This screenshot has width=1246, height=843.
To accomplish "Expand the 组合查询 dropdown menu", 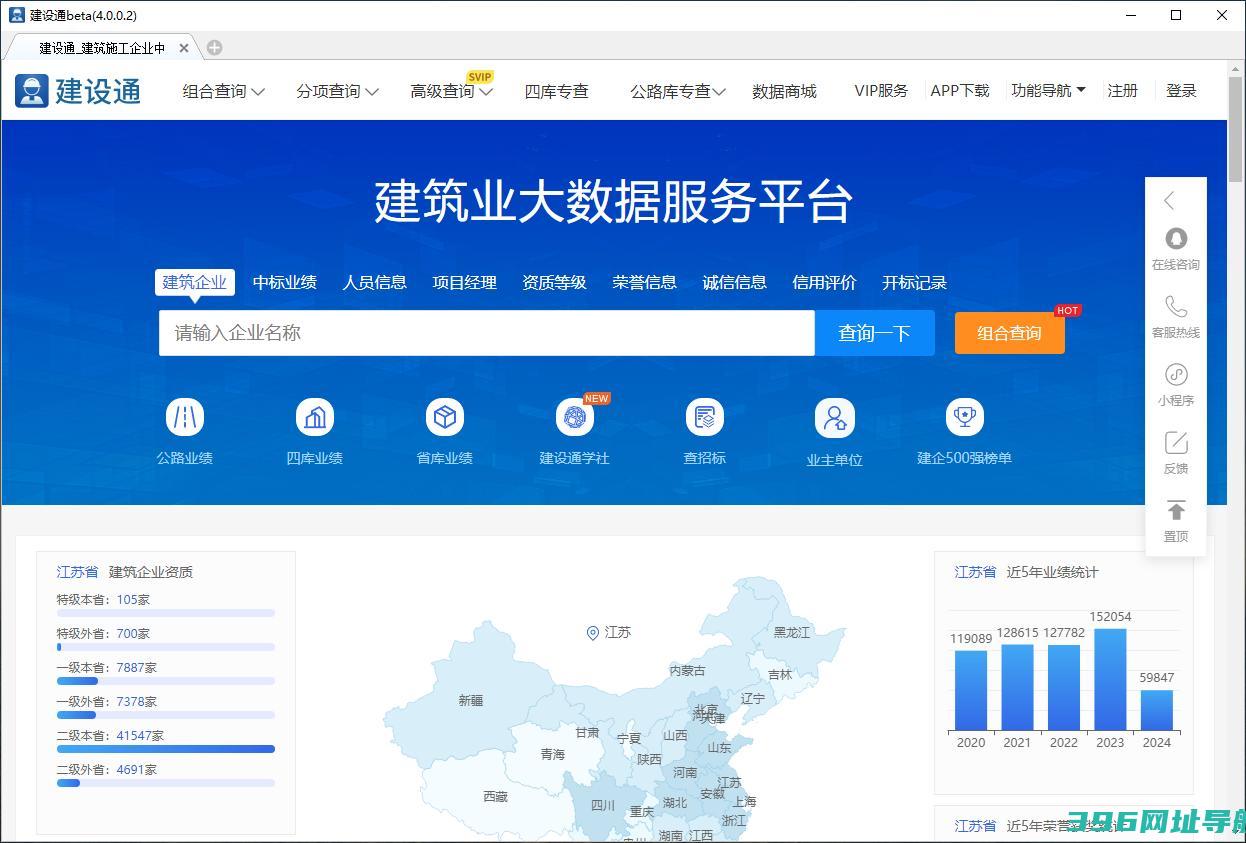I will tap(223, 91).
